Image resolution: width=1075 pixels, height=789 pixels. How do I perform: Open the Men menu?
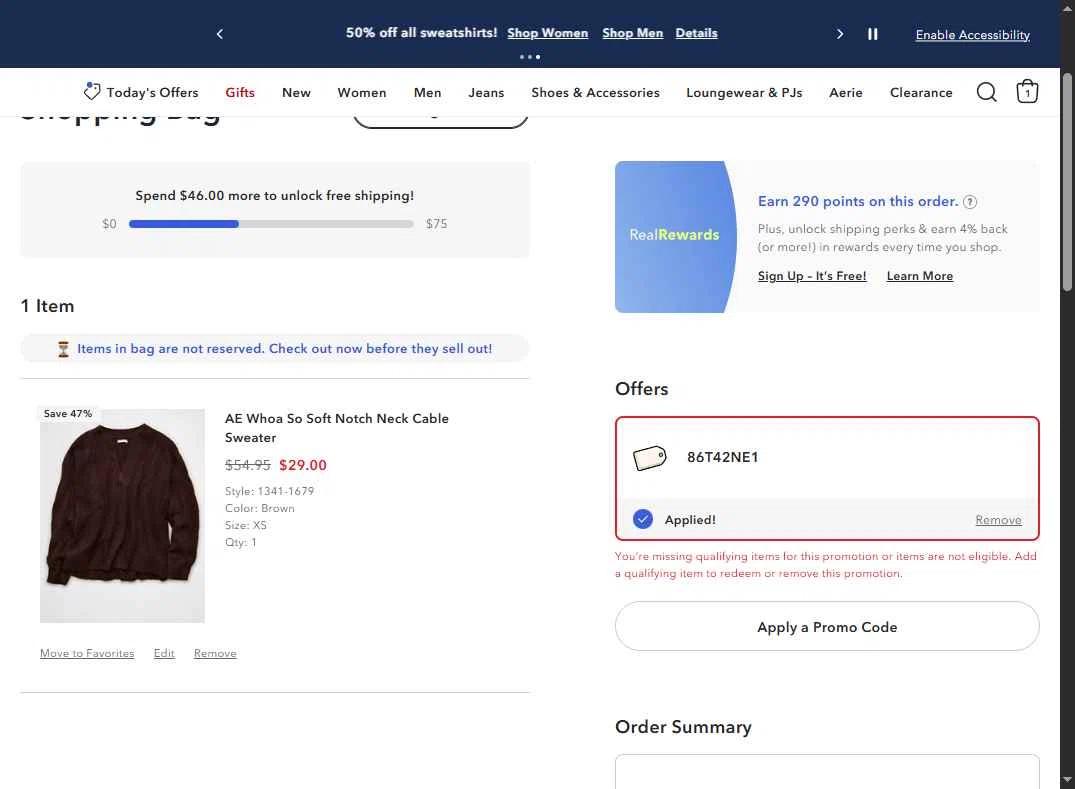click(427, 93)
